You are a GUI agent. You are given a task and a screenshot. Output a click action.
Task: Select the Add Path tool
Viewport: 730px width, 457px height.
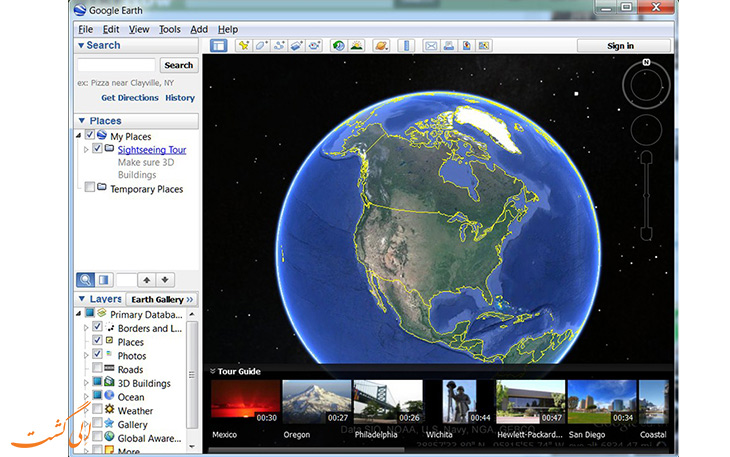pyautogui.click(x=279, y=46)
